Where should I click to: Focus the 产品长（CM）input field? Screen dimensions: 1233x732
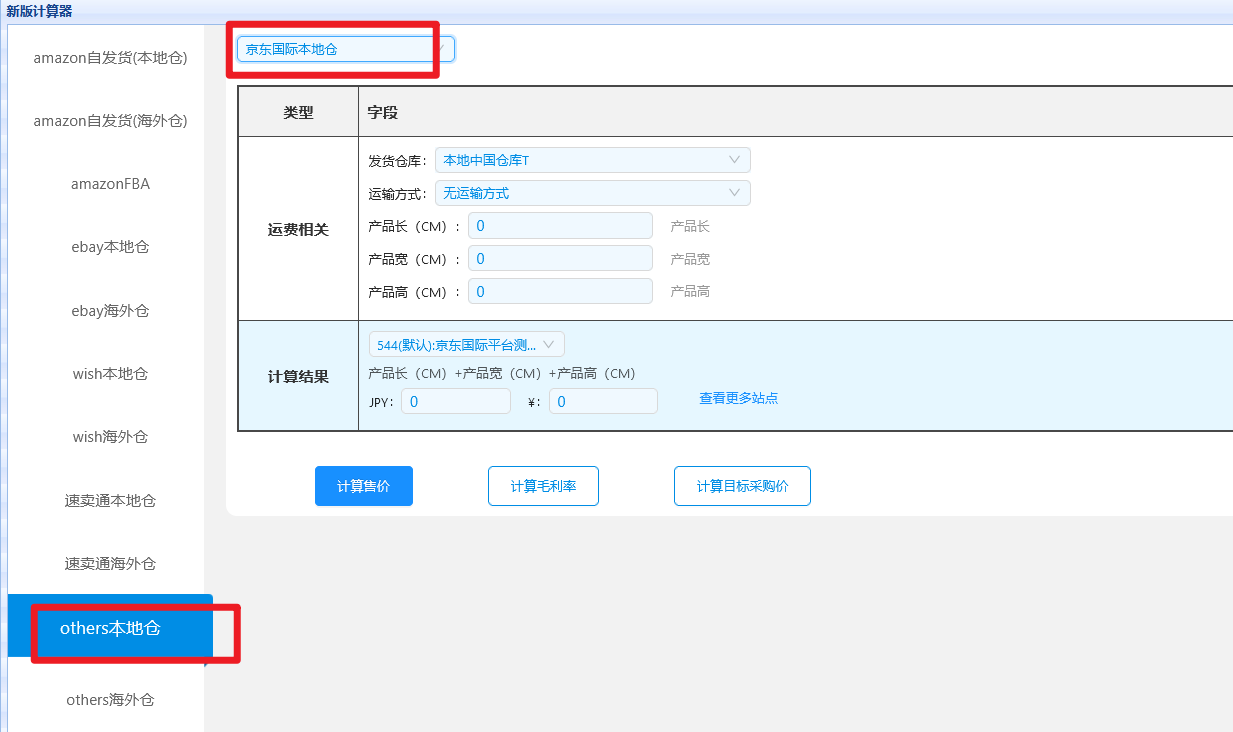[x=560, y=226]
